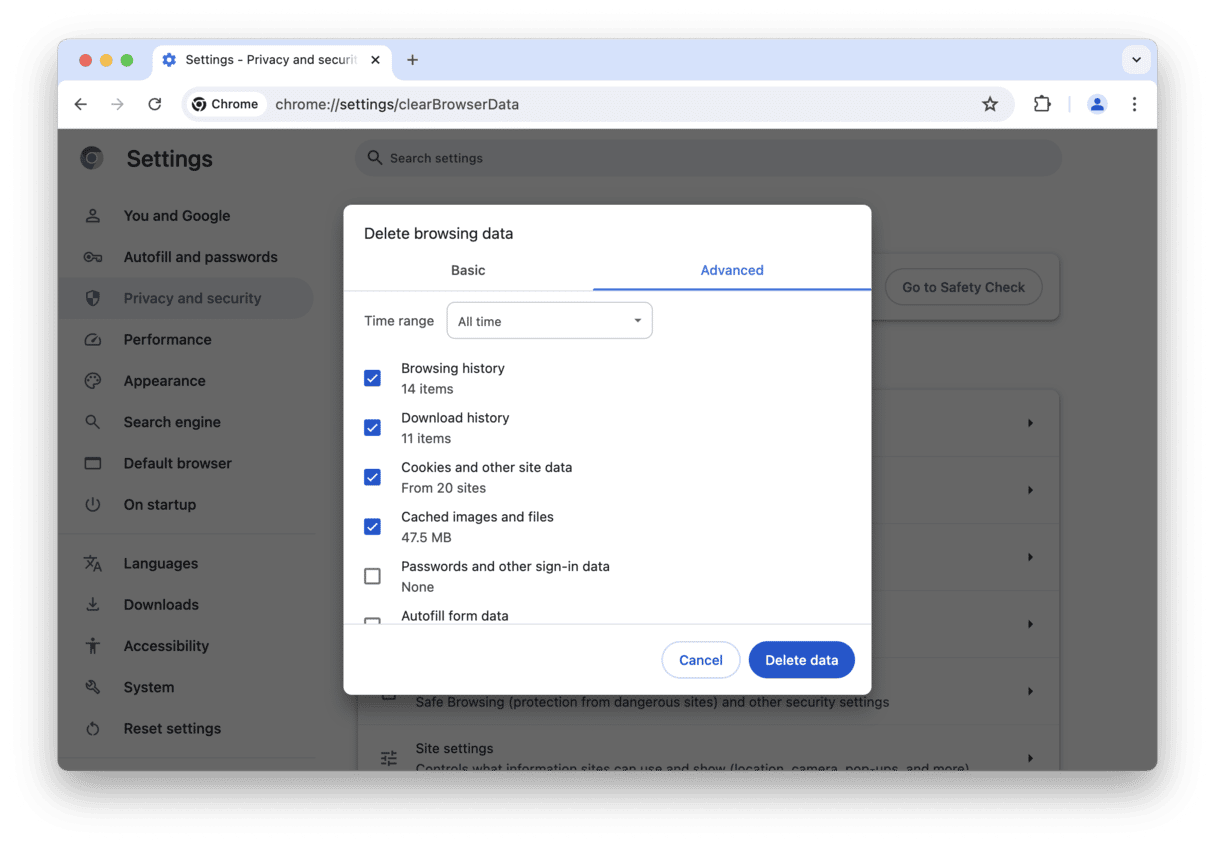The image size is (1215, 847).
Task: Cancel the delete browsing data dialog
Action: coord(700,660)
